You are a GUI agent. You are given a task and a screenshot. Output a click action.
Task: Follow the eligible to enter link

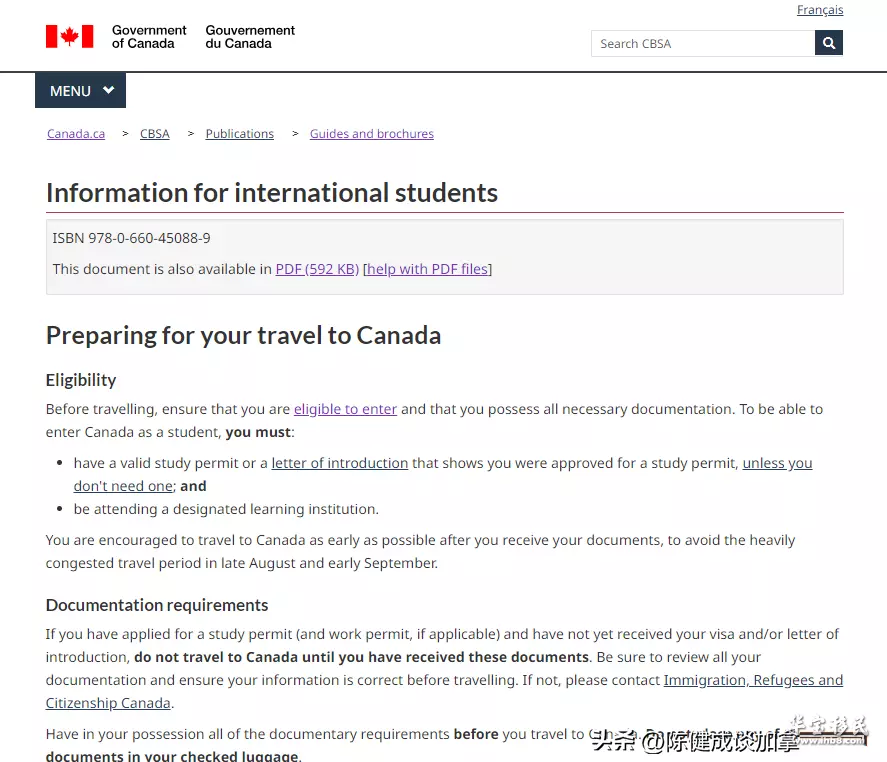345,409
